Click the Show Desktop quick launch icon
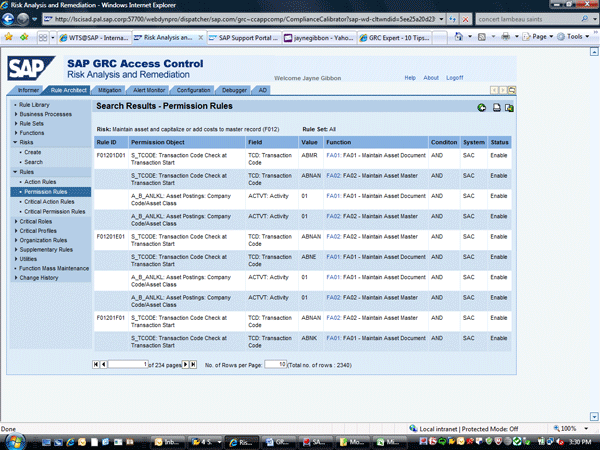 click(47, 442)
